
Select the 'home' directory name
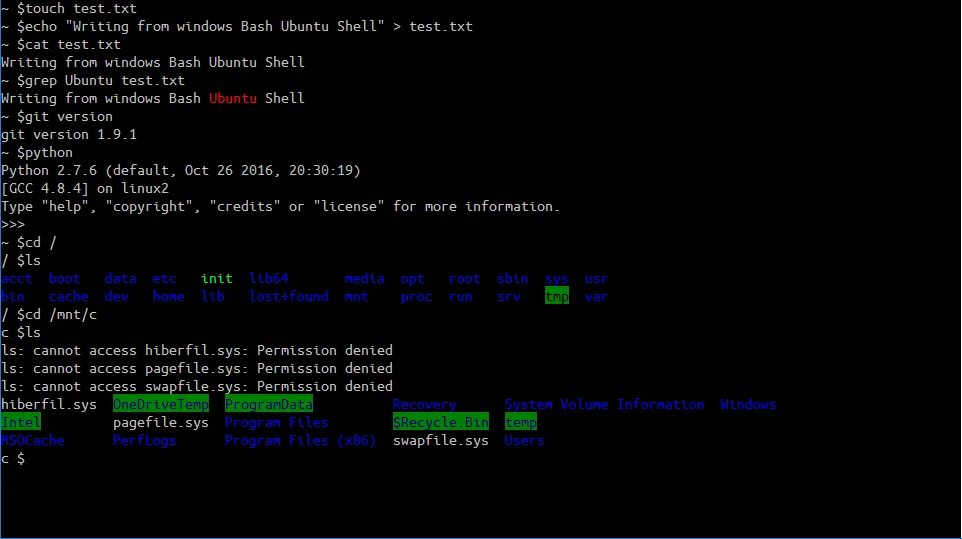[x=169, y=296]
